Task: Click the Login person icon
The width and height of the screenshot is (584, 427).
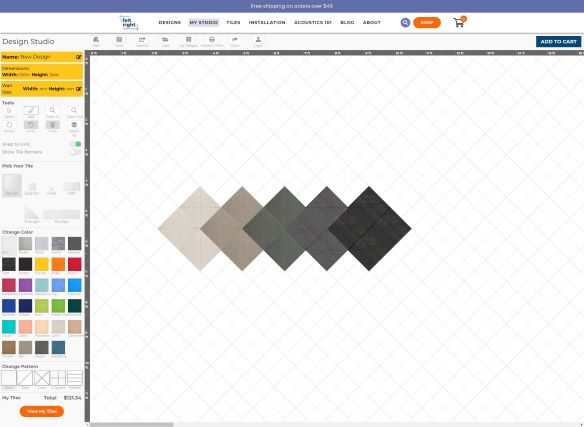Action: (x=258, y=39)
